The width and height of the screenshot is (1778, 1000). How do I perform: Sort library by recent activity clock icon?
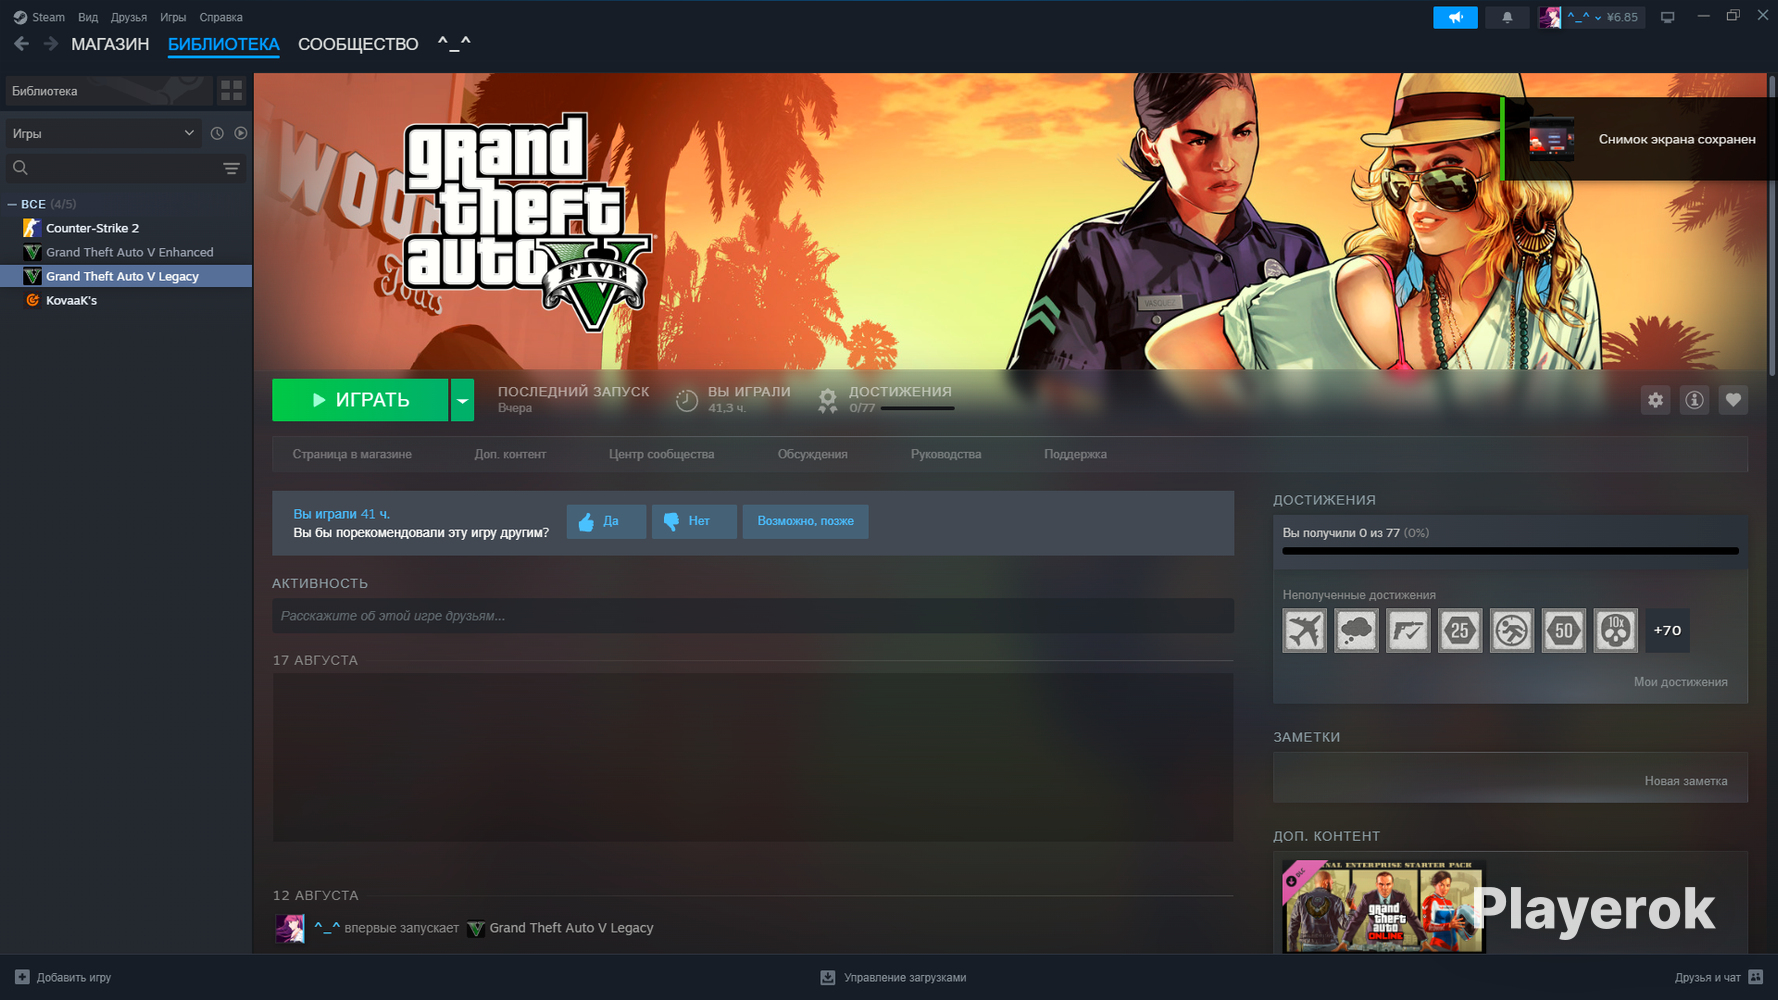tap(217, 133)
